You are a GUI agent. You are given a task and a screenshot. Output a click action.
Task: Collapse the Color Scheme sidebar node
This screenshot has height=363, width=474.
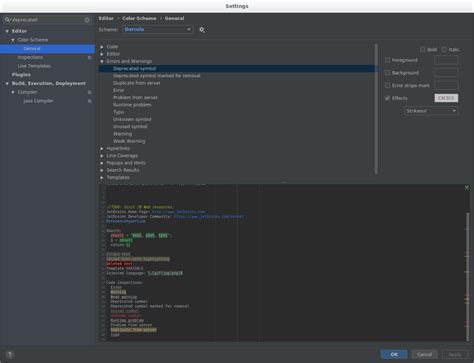pos(13,40)
